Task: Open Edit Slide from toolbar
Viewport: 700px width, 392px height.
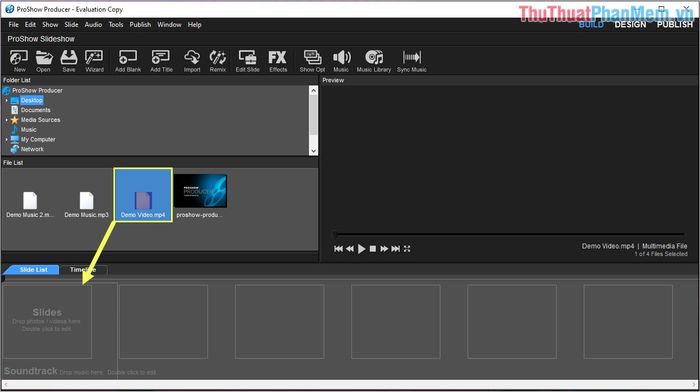Action: coord(247,61)
